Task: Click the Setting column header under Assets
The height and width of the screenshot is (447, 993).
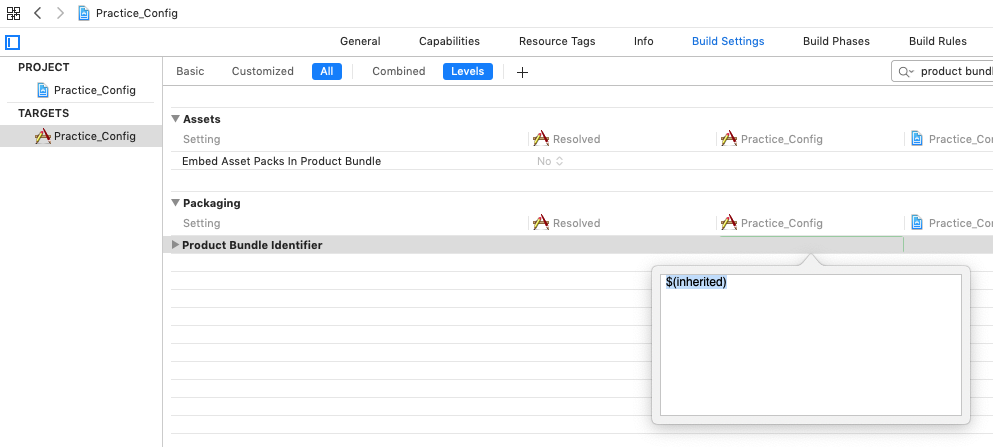Action: point(201,139)
